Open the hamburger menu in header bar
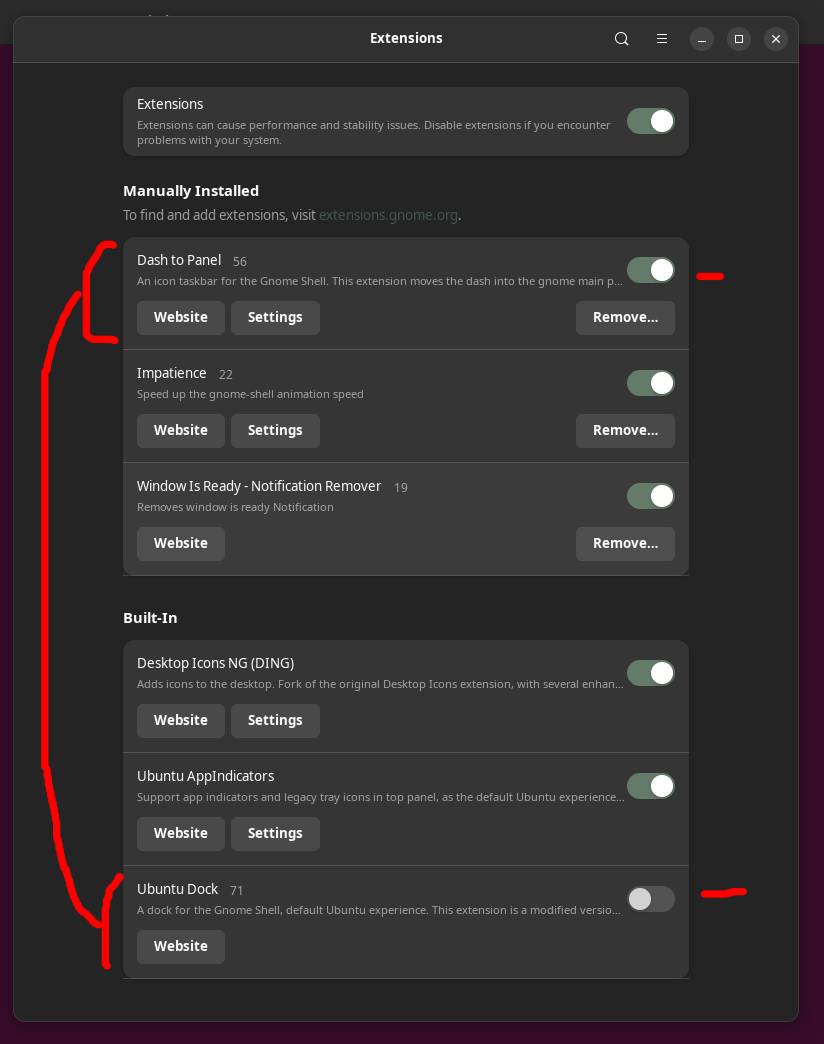 (x=661, y=39)
